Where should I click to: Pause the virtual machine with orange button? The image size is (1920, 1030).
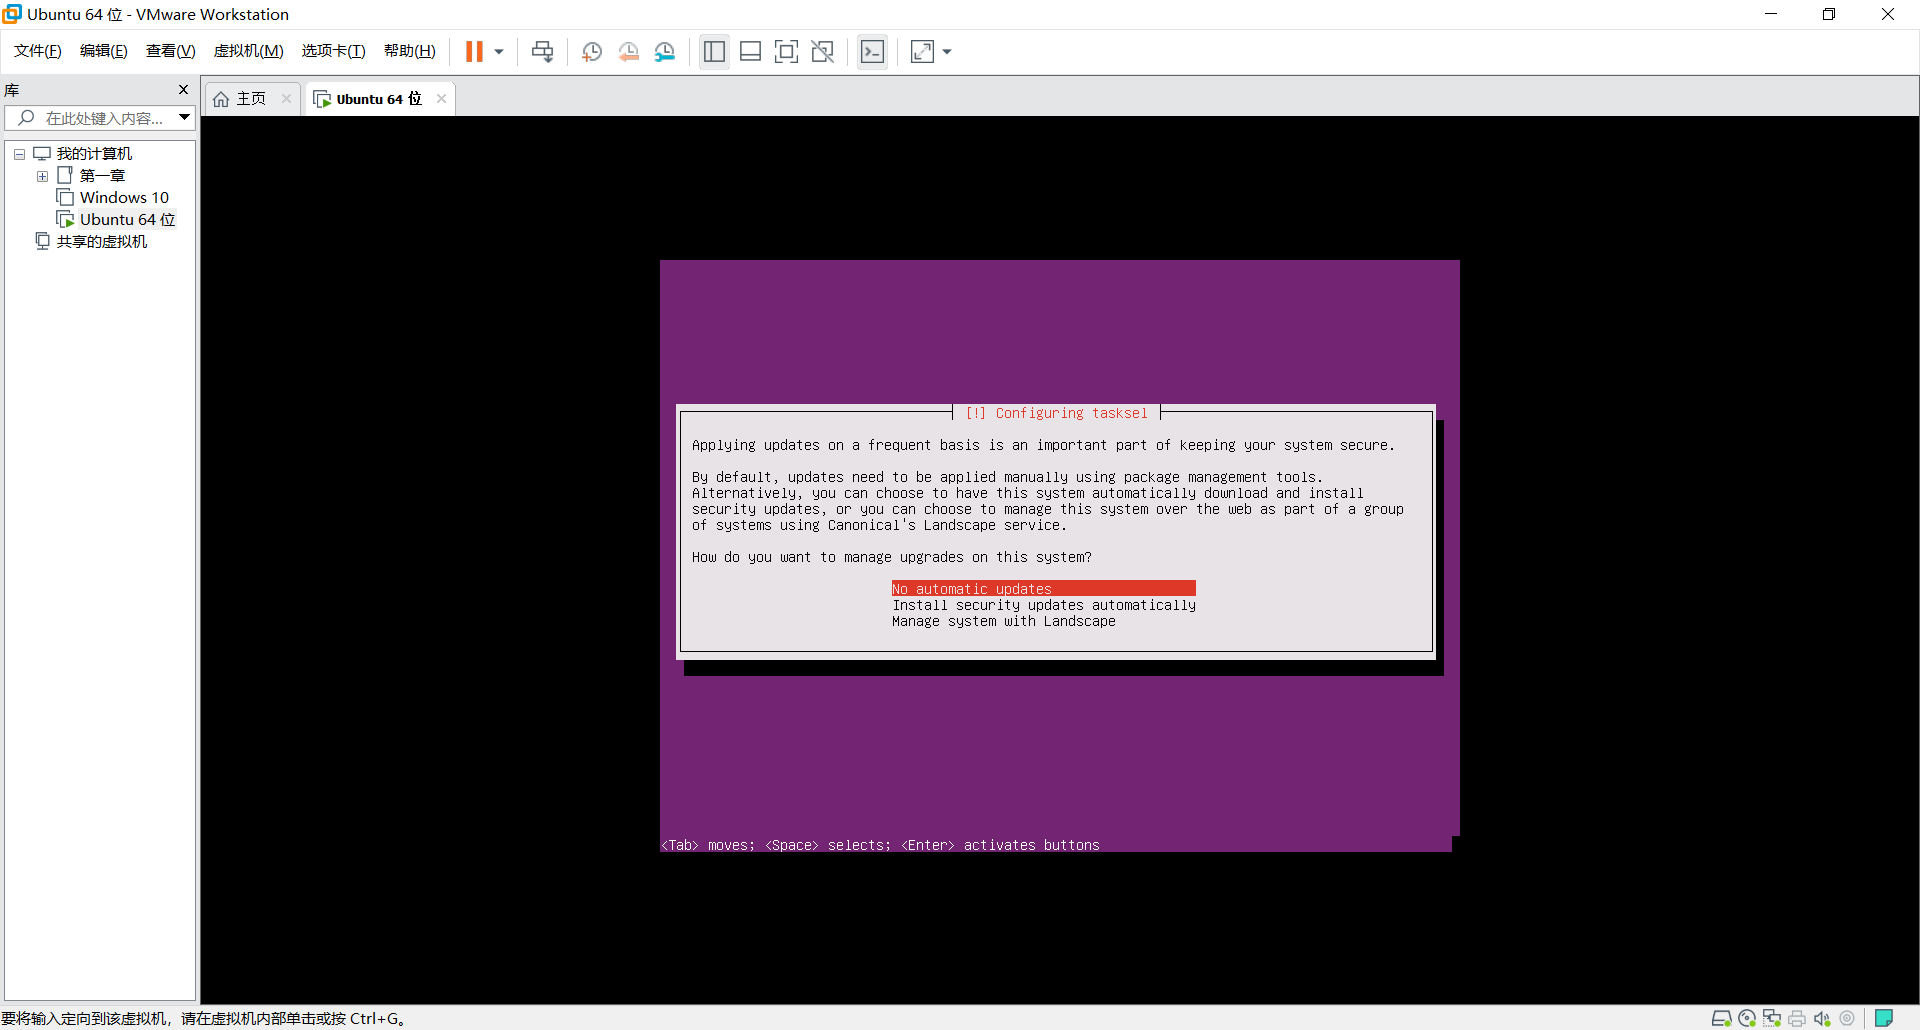click(474, 52)
